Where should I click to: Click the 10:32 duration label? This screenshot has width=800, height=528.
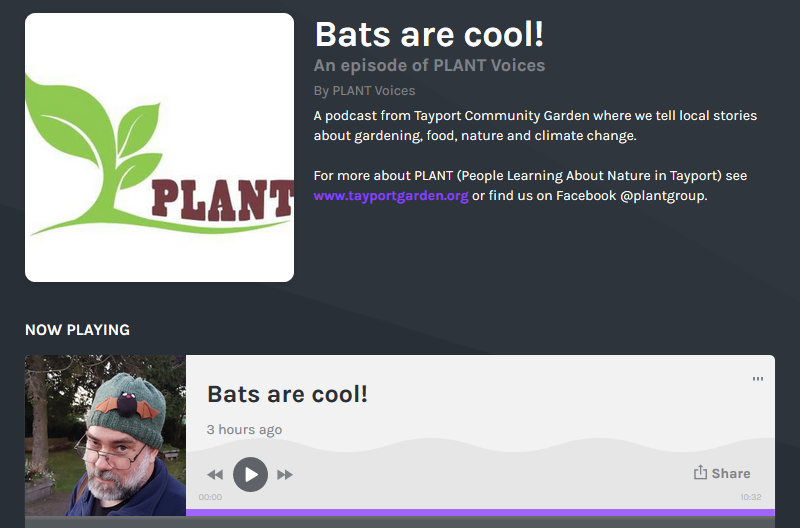[751, 497]
